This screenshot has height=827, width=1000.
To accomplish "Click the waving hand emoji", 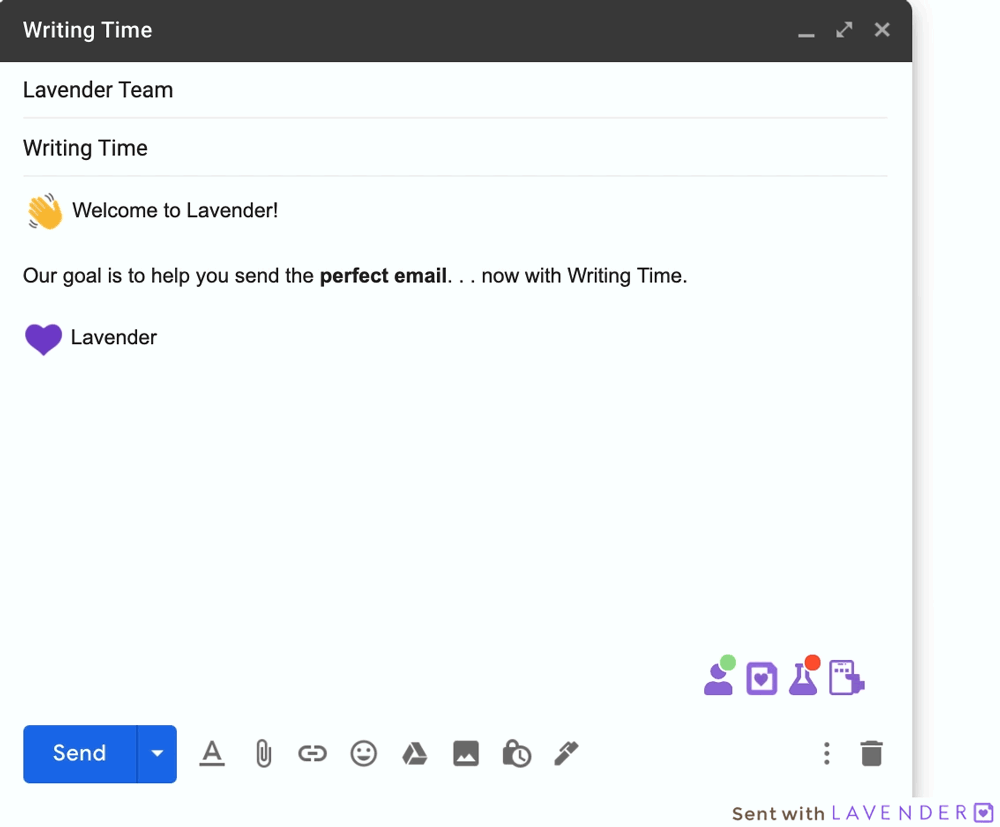I will pos(45,212).
